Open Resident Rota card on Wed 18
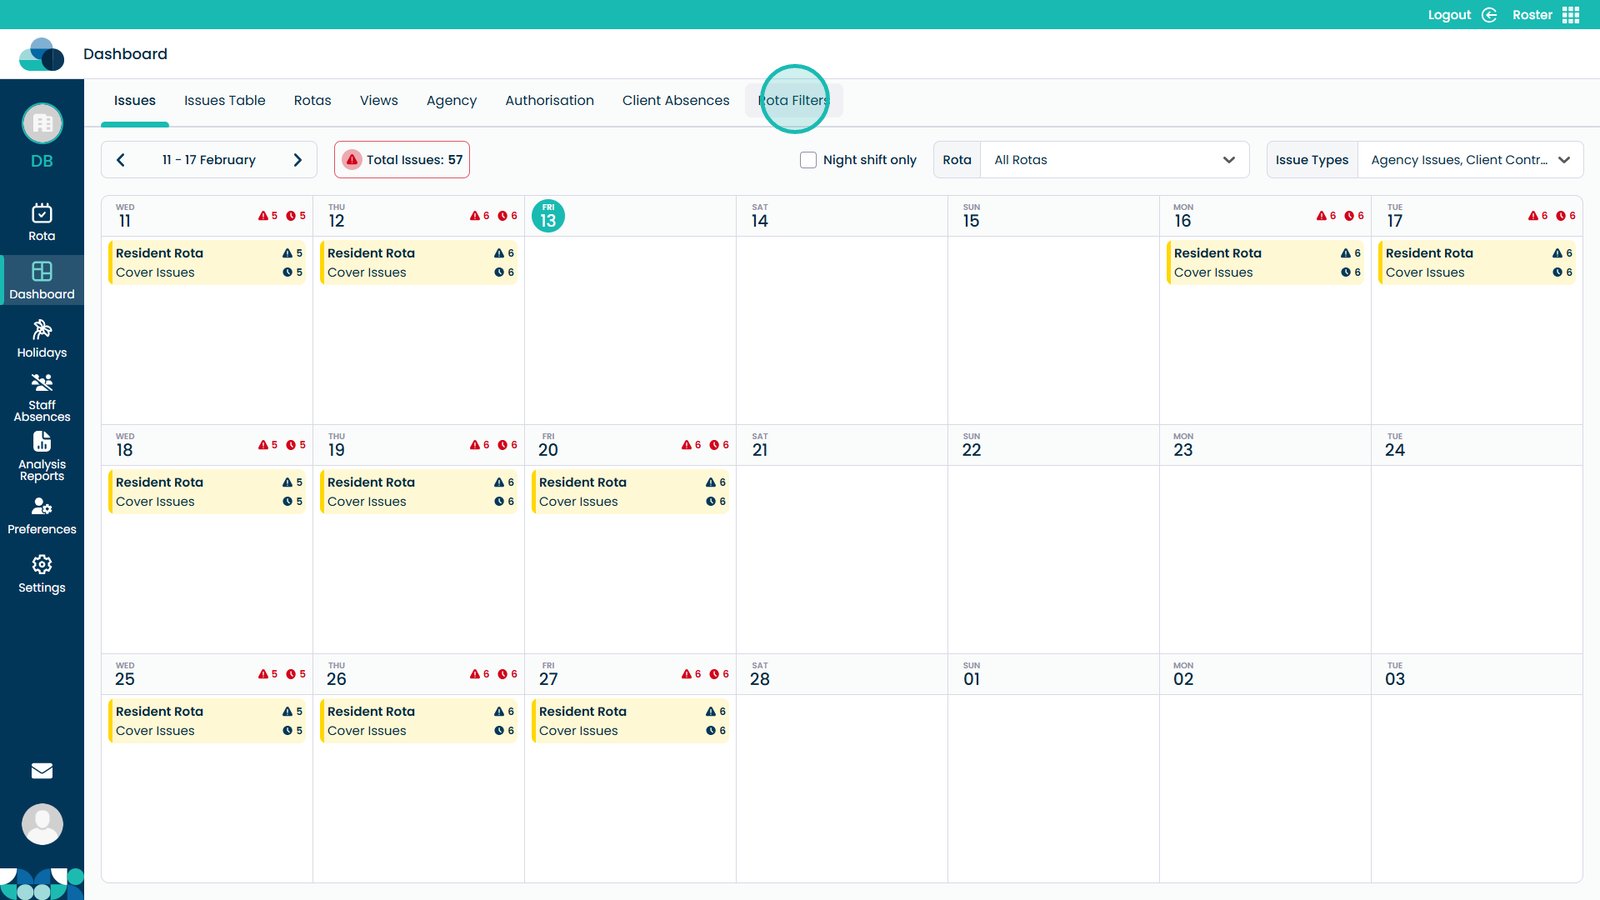The height and width of the screenshot is (900, 1600). pyautogui.click(x=207, y=491)
